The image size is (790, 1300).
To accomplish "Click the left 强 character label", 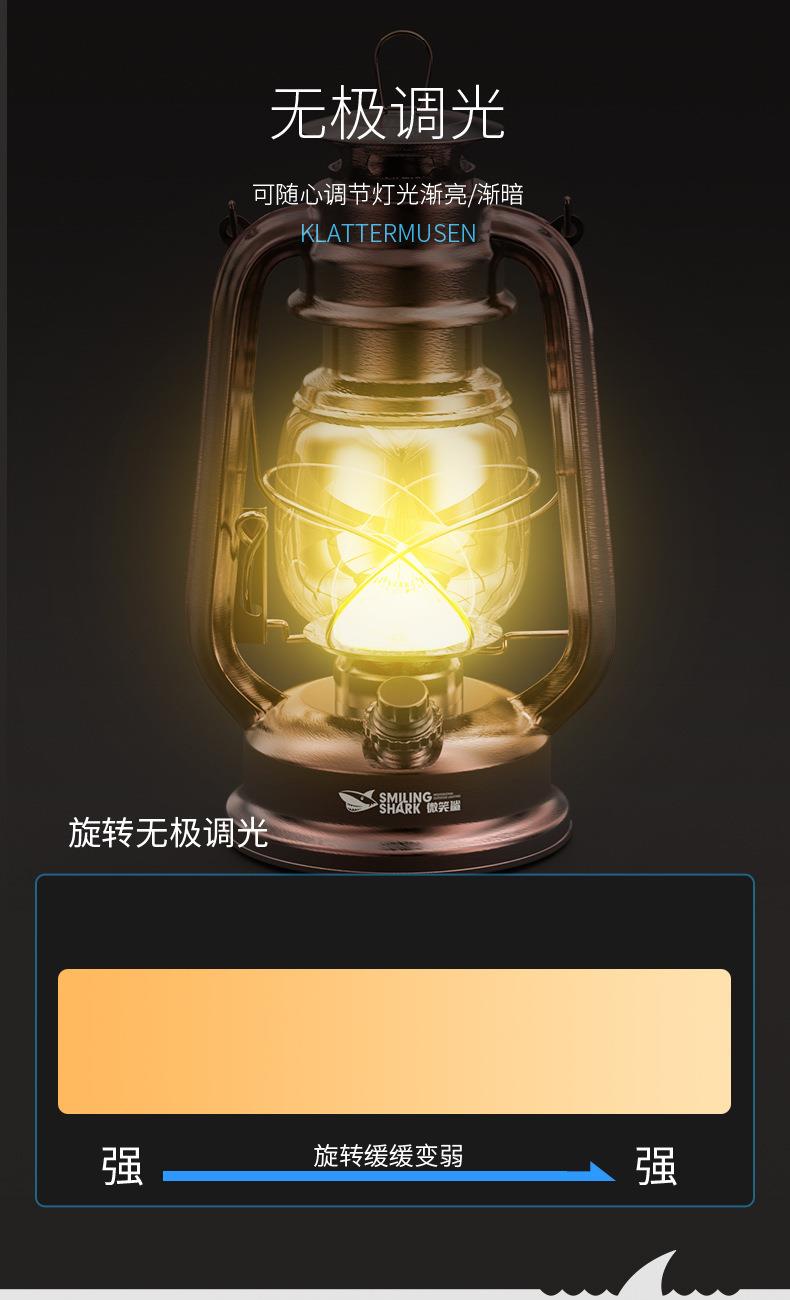I will (x=122, y=1166).
